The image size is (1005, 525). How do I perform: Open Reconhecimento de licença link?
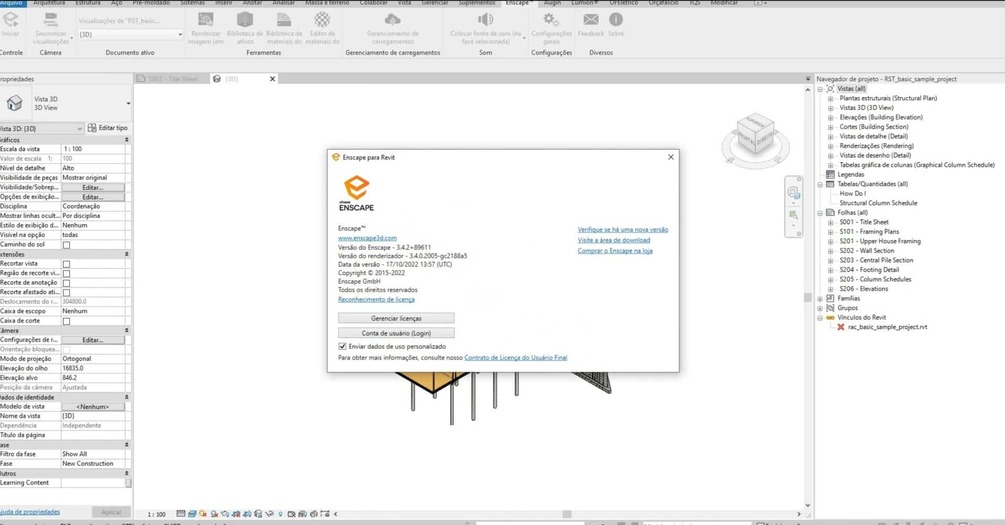376,299
